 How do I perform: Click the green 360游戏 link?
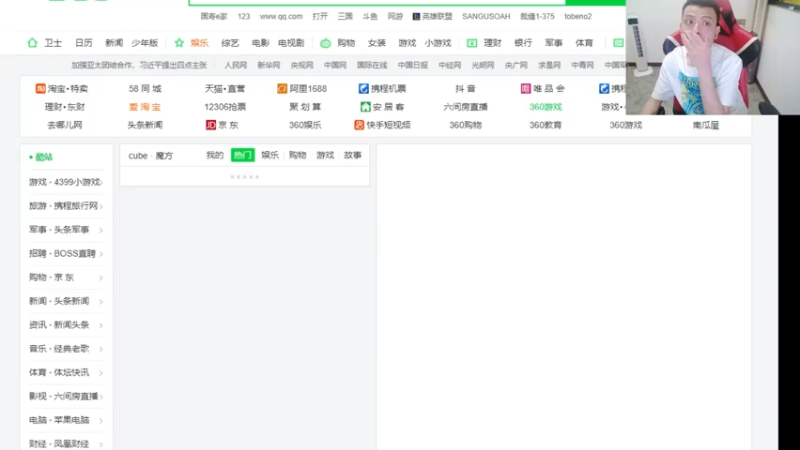(x=545, y=107)
